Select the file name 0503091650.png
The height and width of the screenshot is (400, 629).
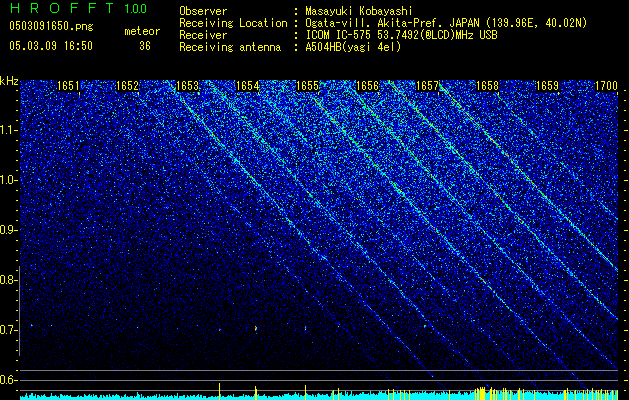(x=51, y=27)
